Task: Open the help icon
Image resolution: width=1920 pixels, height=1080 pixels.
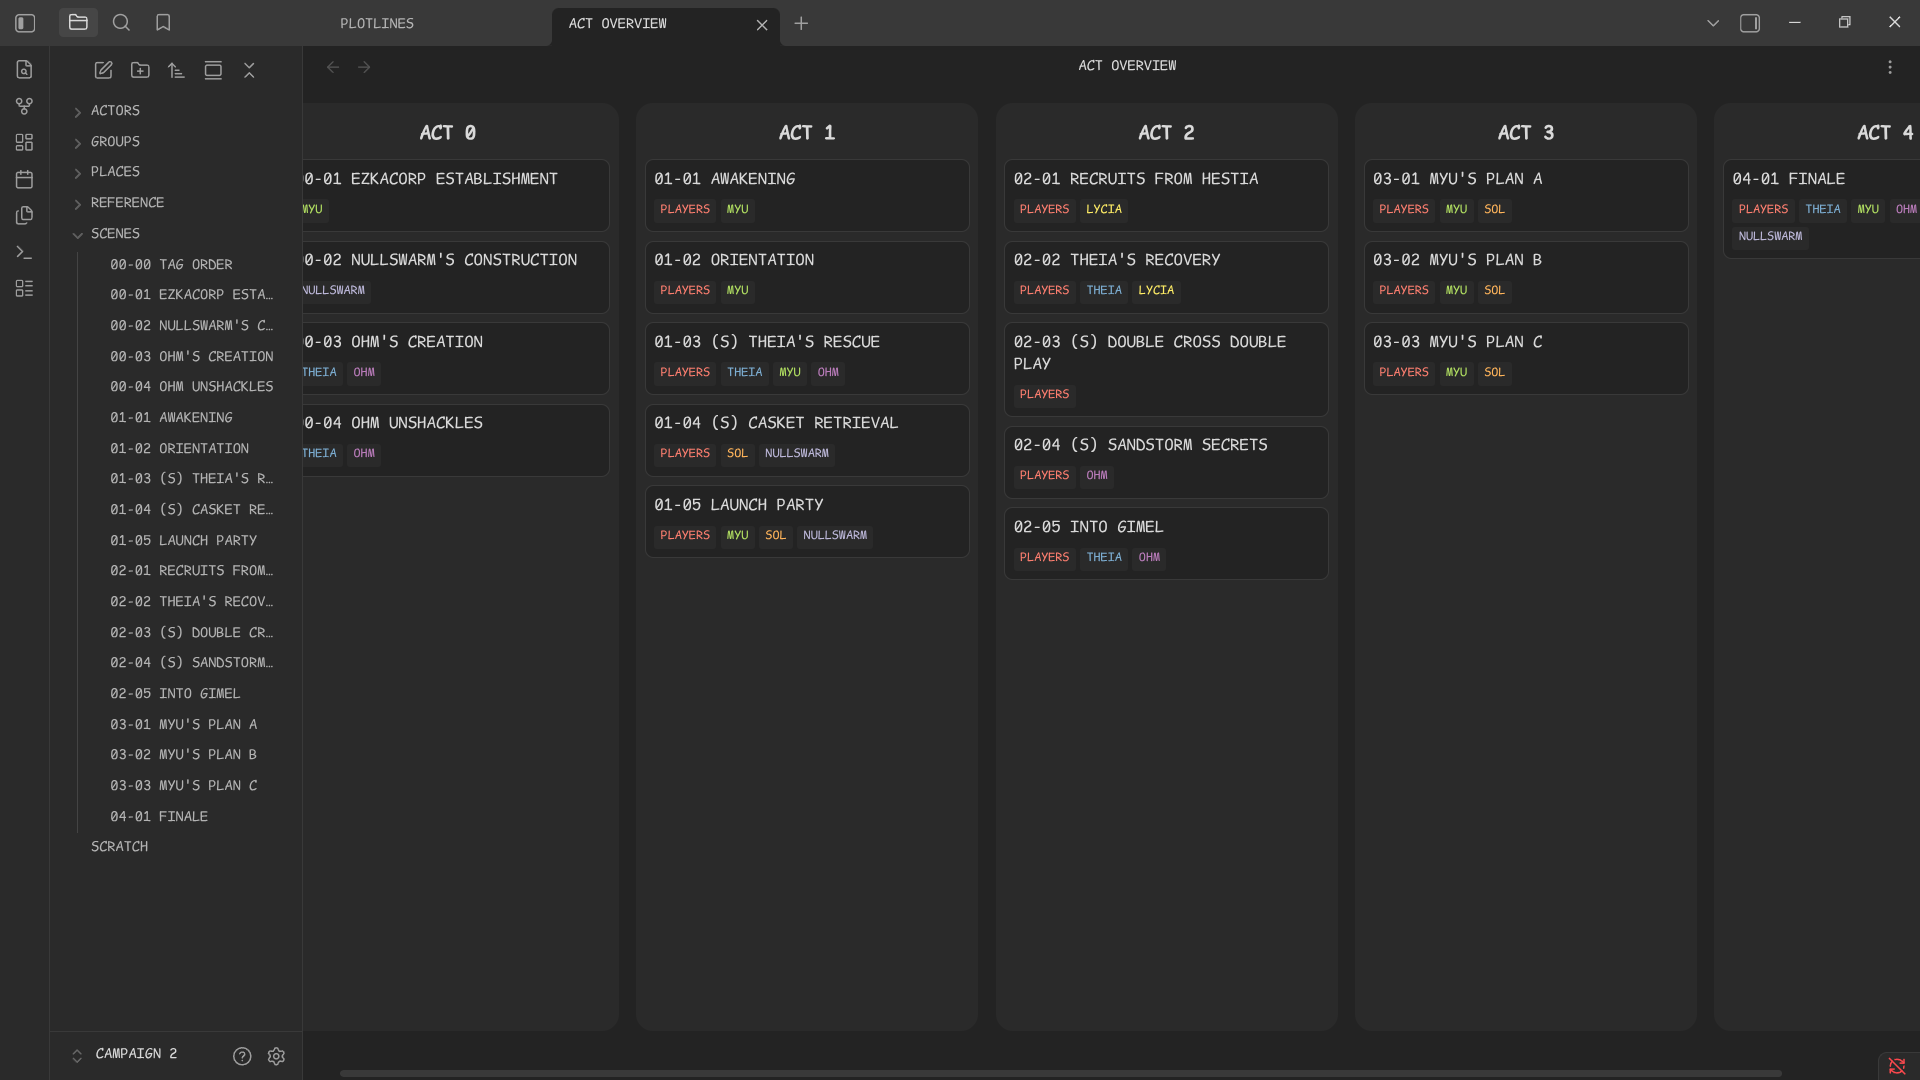Action: tap(242, 1056)
